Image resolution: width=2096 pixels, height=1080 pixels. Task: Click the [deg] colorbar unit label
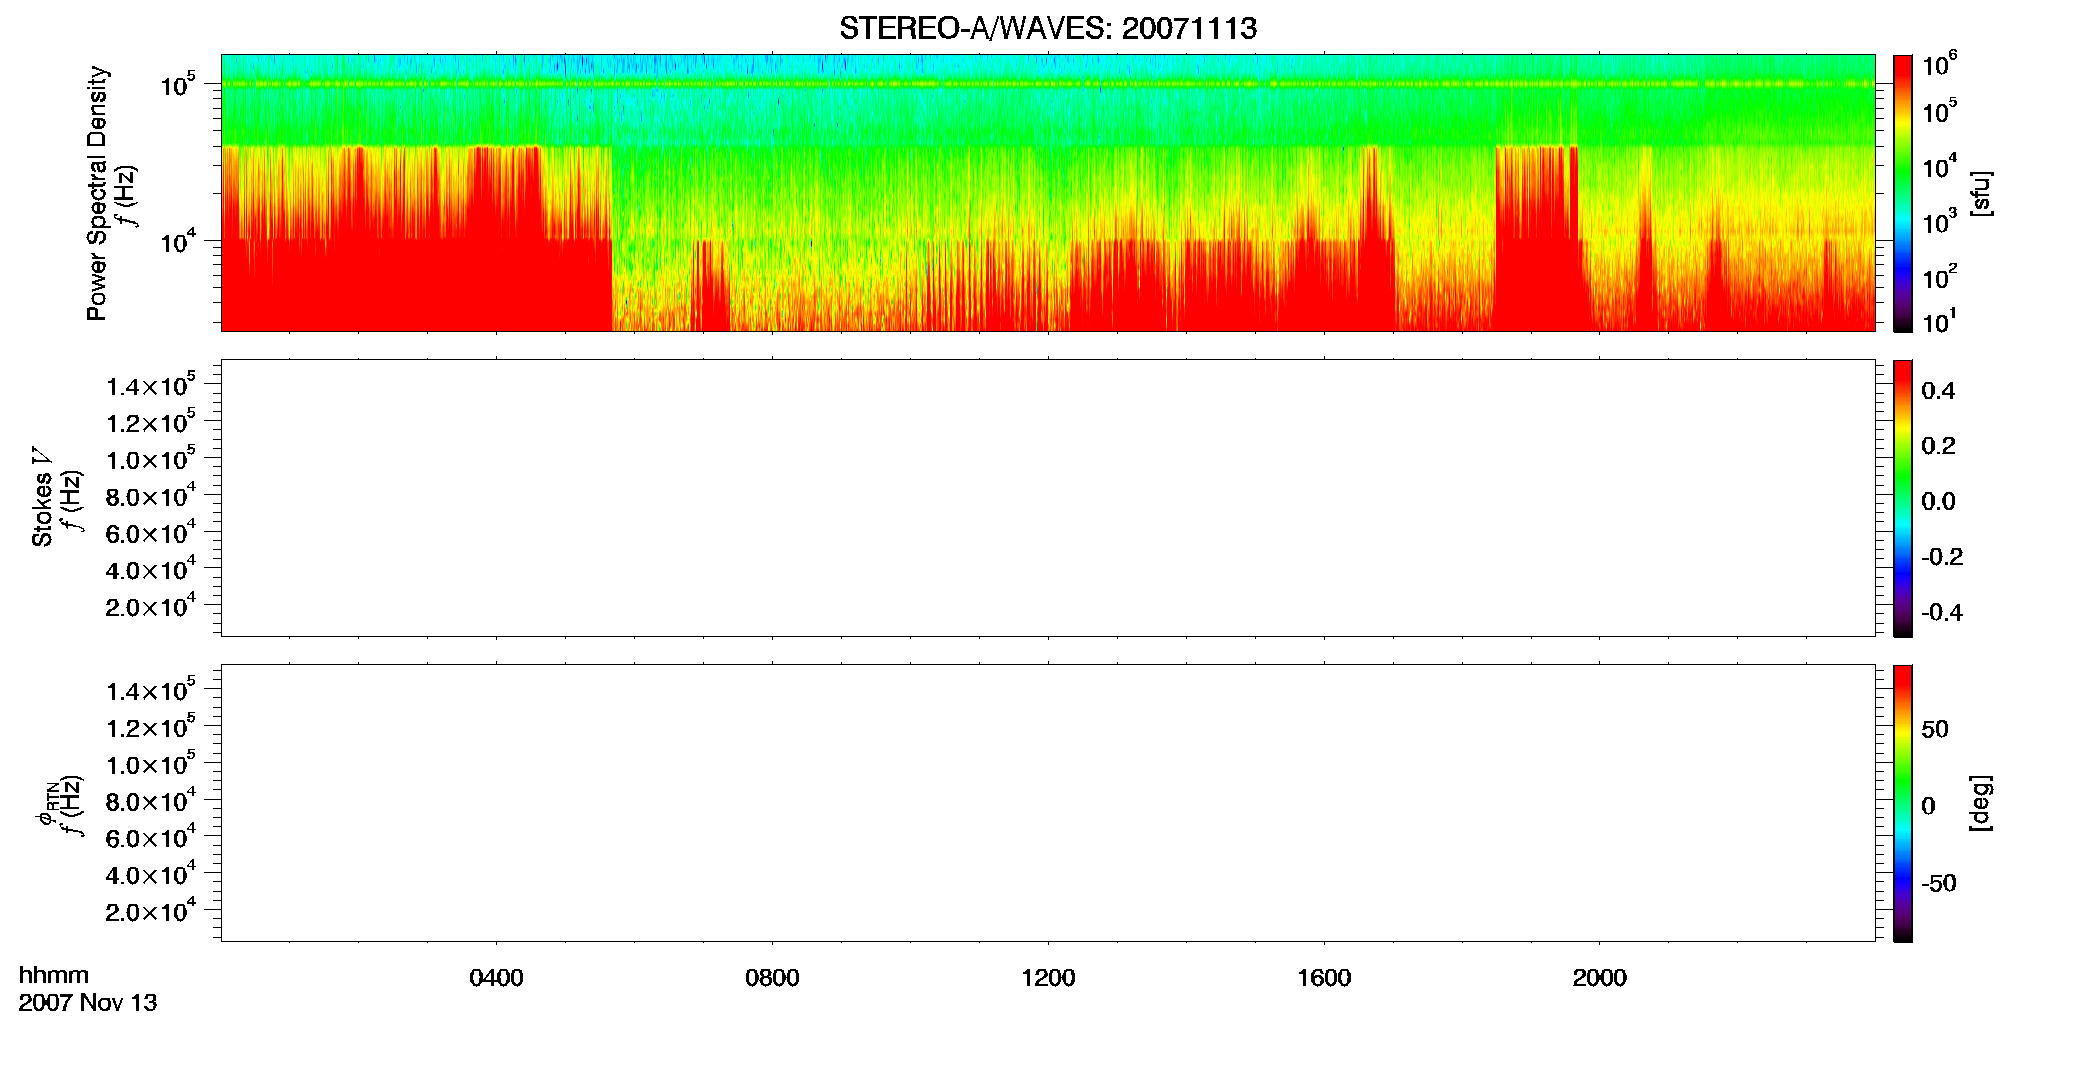point(1981,803)
